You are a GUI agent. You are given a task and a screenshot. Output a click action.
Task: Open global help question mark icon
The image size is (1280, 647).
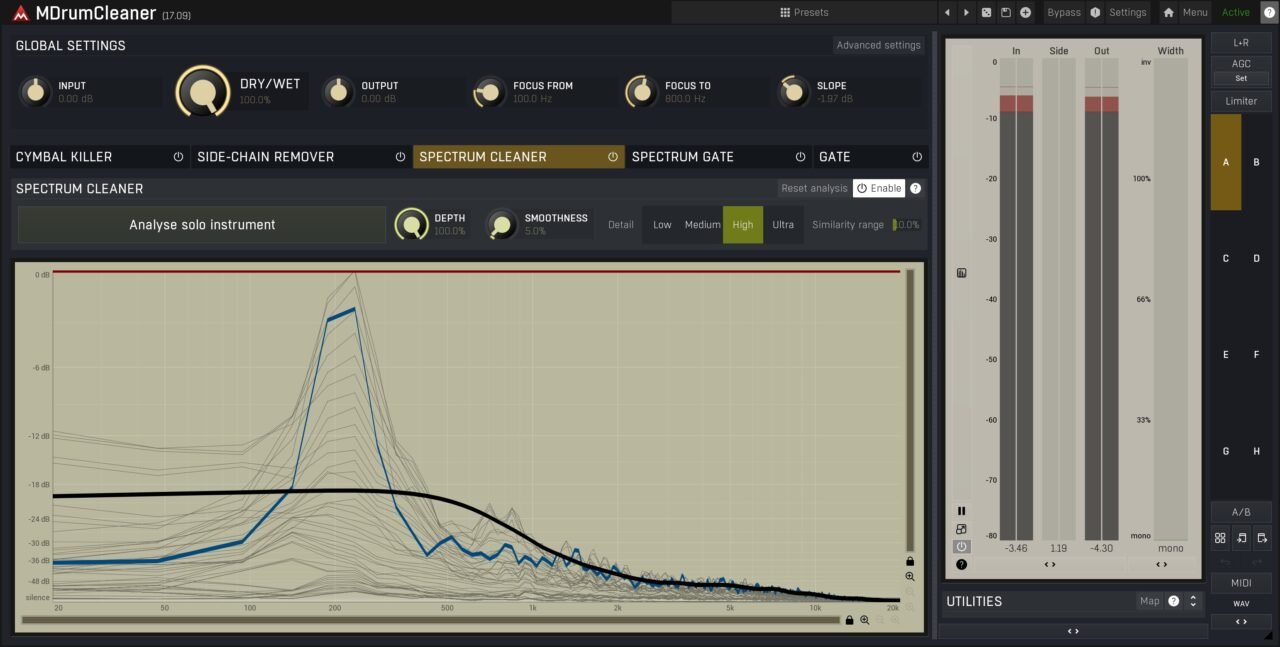[1269, 12]
